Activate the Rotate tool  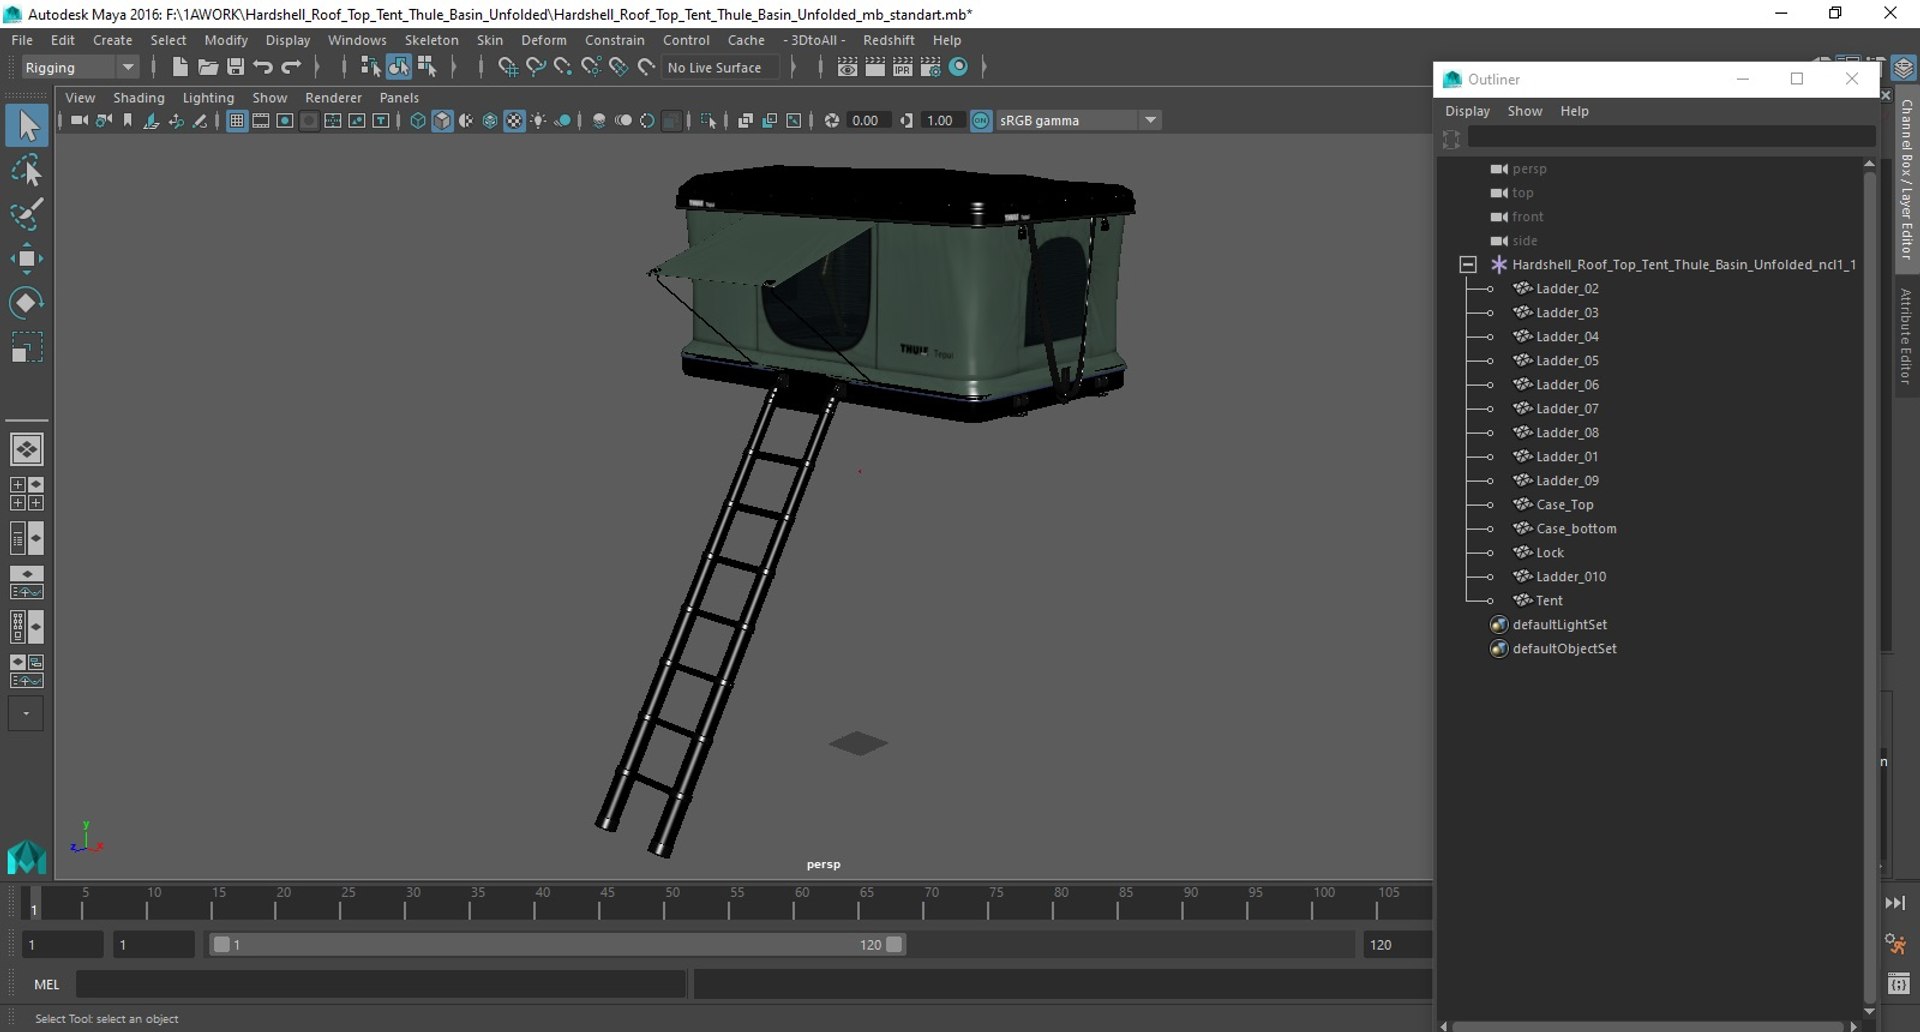click(x=26, y=303)
